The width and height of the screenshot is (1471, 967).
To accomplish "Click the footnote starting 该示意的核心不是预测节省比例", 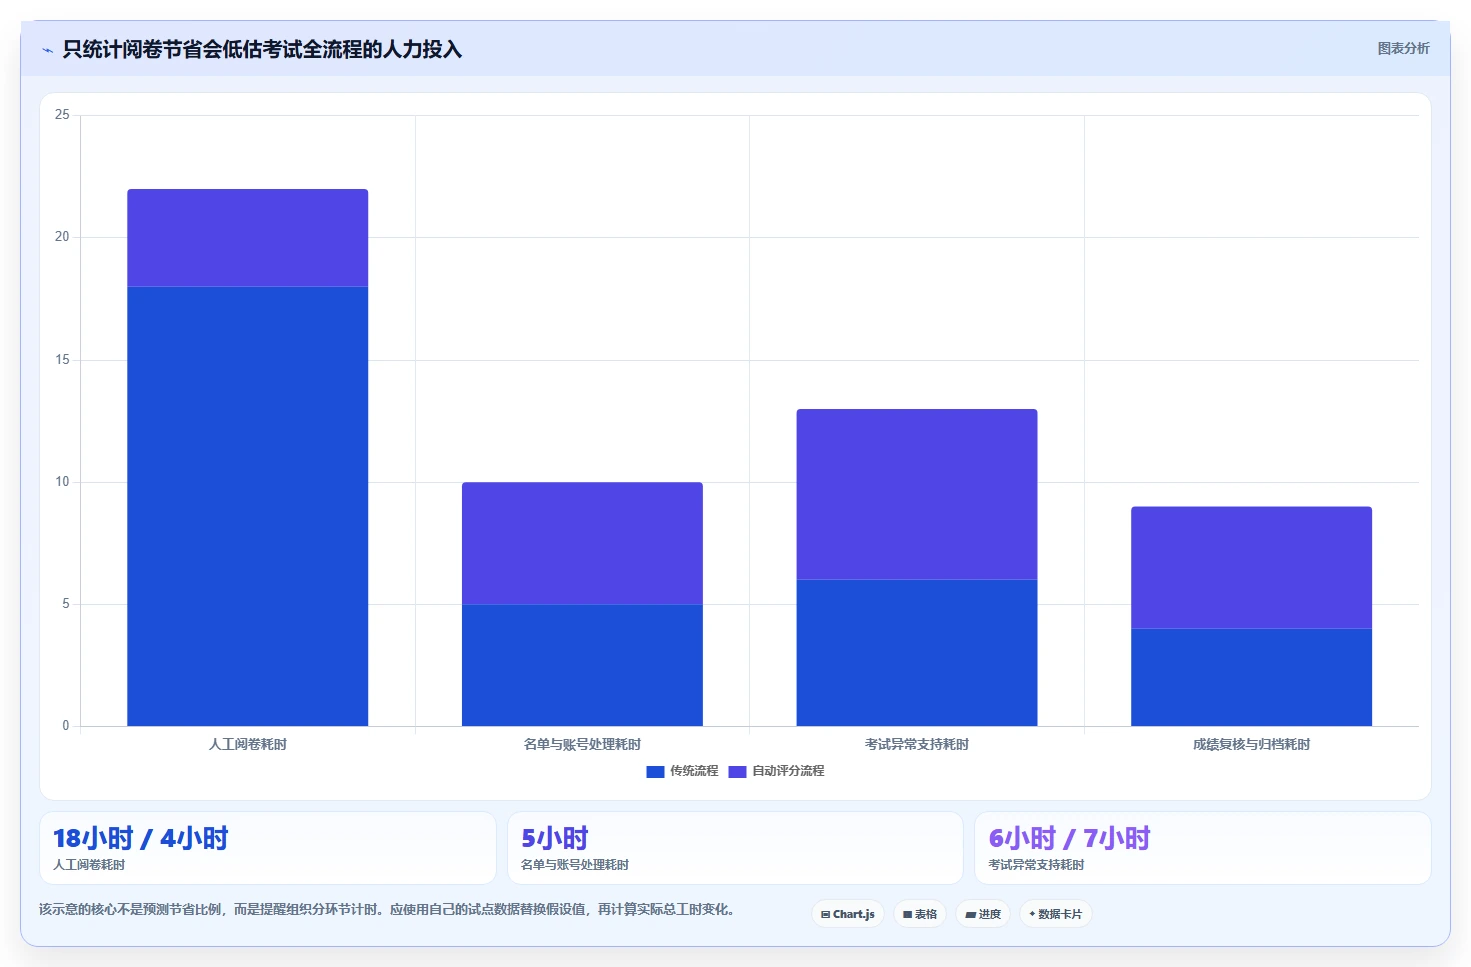I will point(388,909).
